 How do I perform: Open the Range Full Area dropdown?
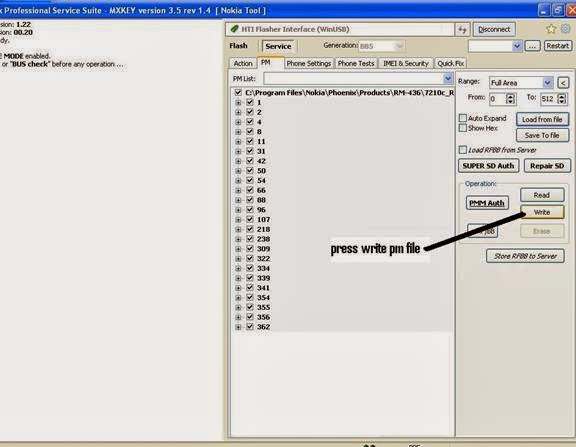pos(547,83)
